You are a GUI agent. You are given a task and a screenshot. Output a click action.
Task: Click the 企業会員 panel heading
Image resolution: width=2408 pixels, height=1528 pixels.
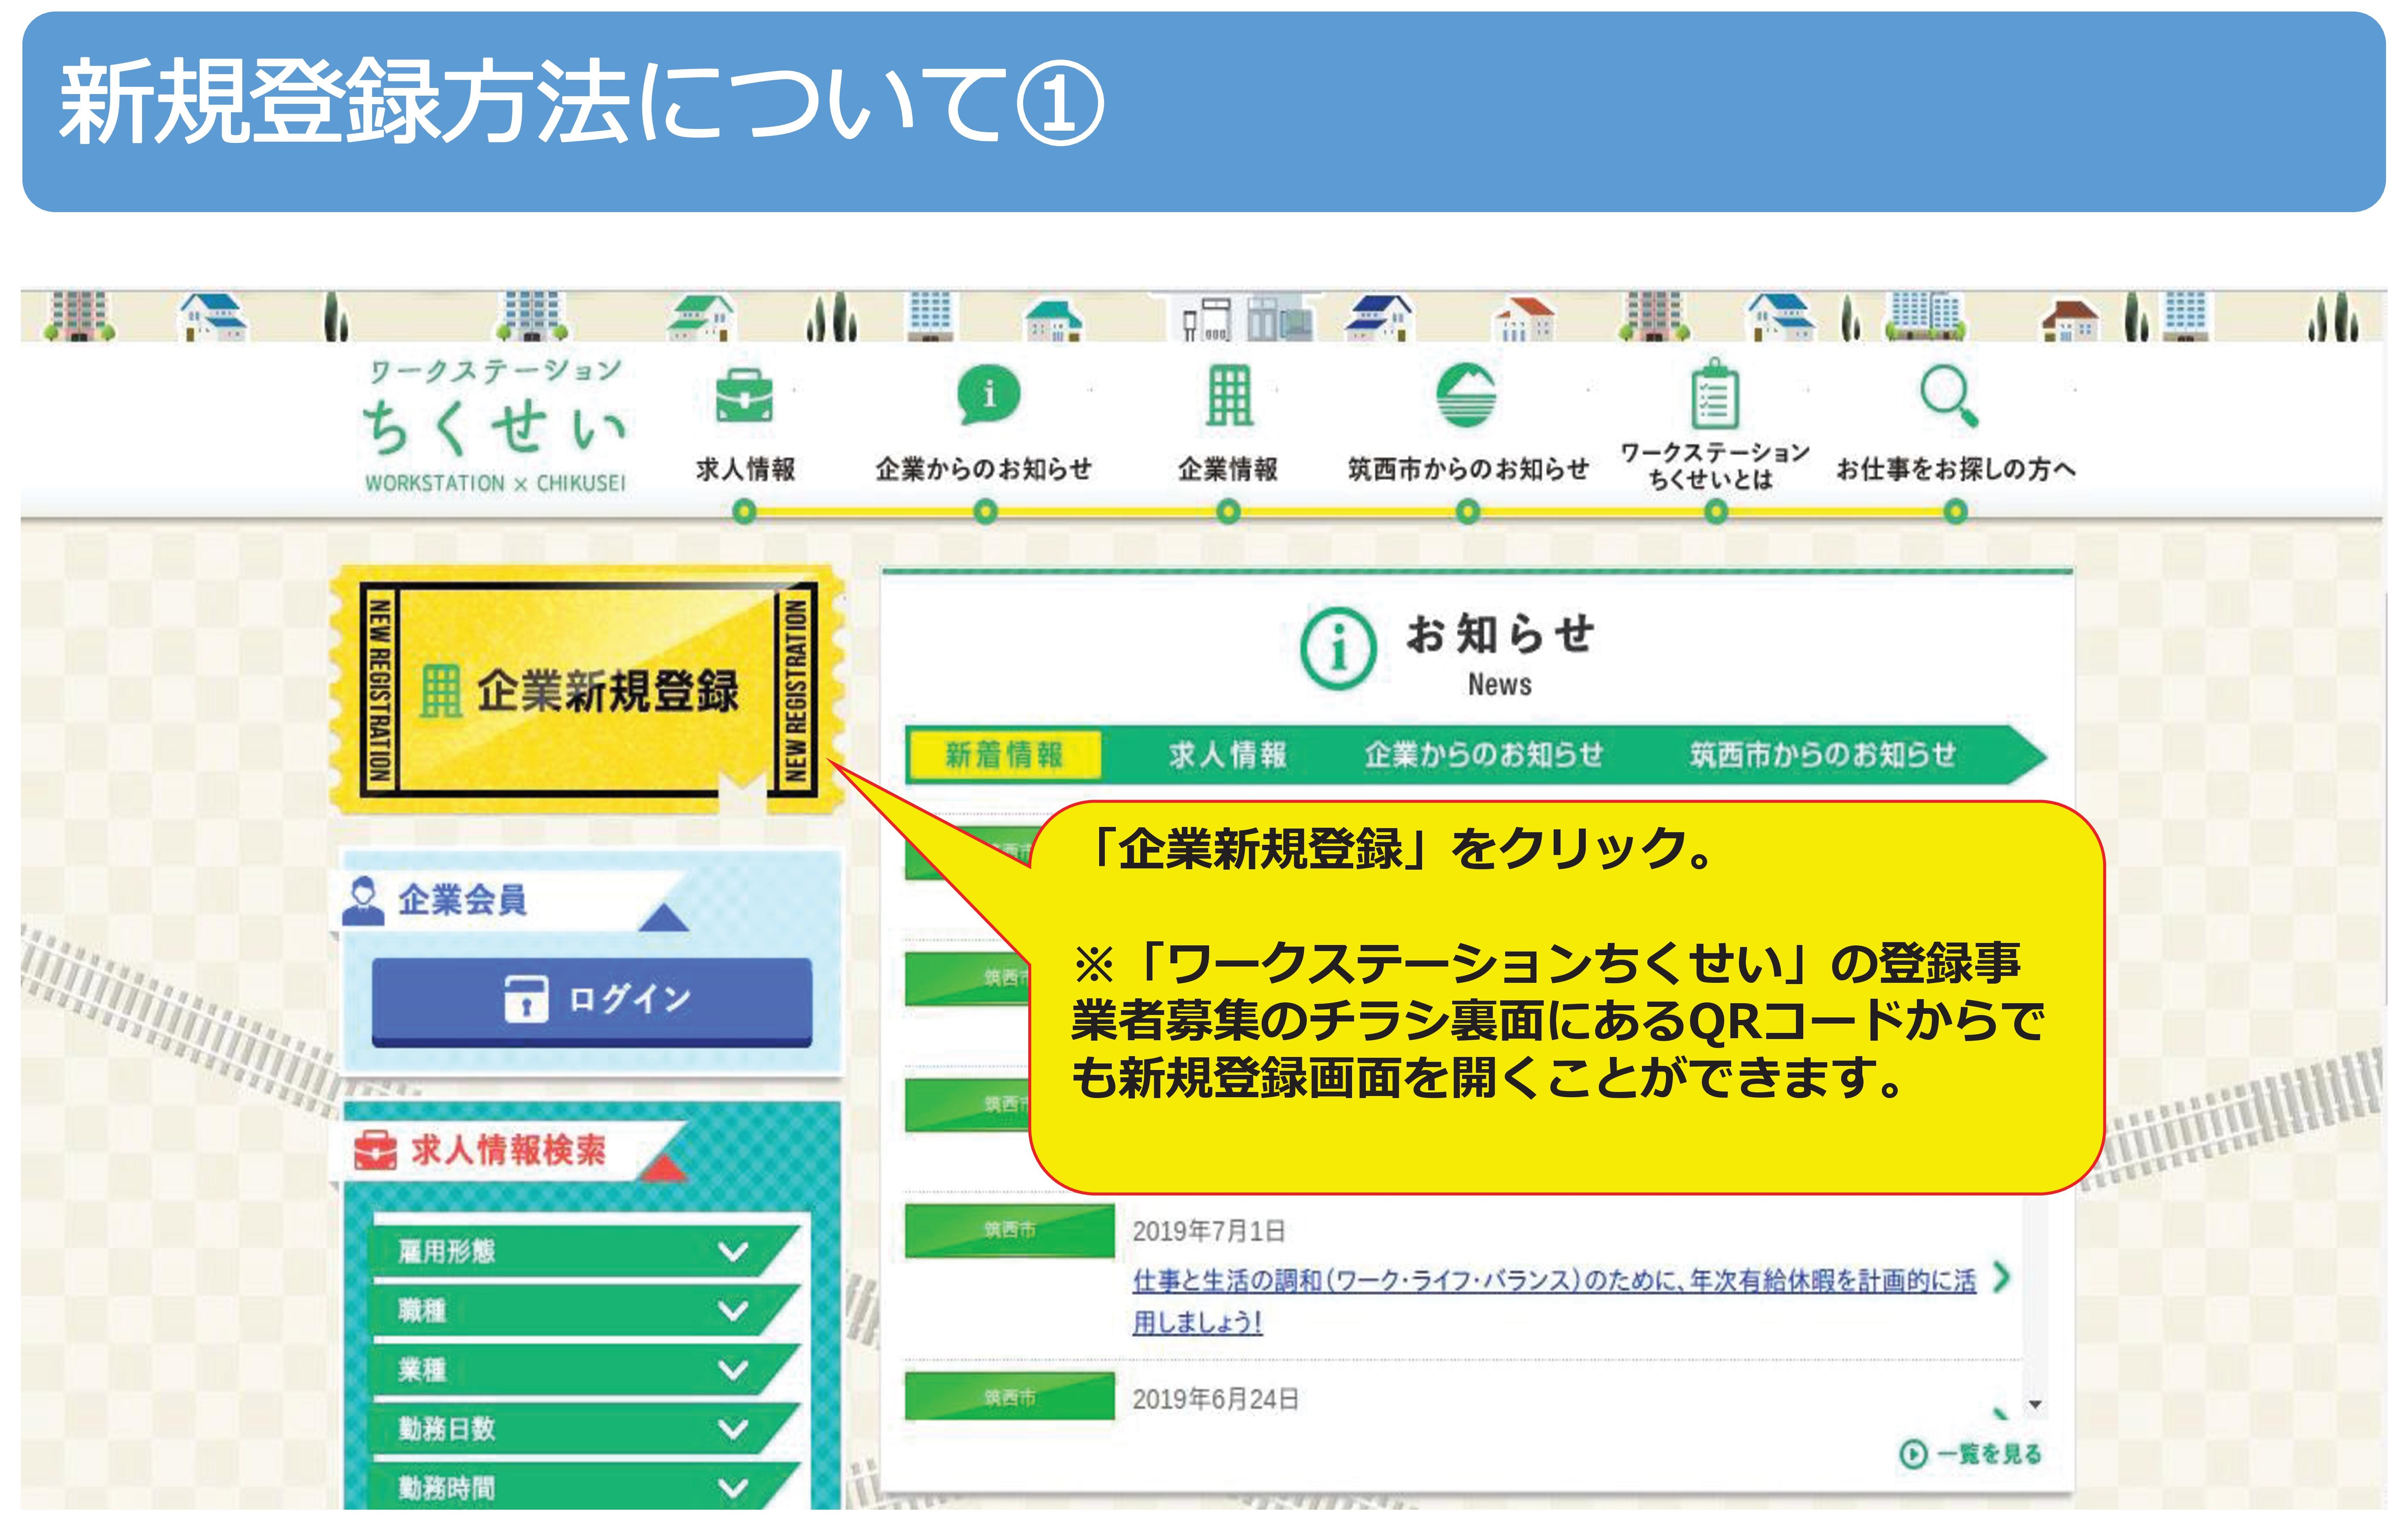coord(462,900)
